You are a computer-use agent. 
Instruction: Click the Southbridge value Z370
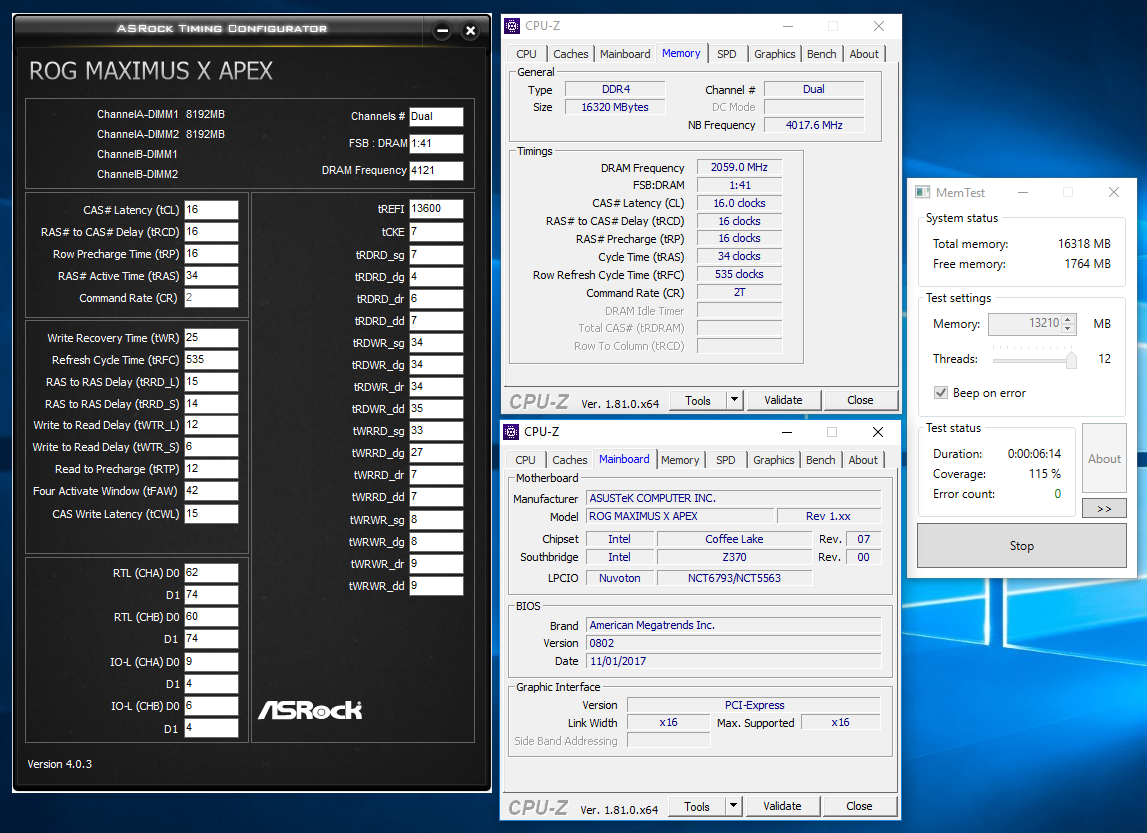click(734, 557)
